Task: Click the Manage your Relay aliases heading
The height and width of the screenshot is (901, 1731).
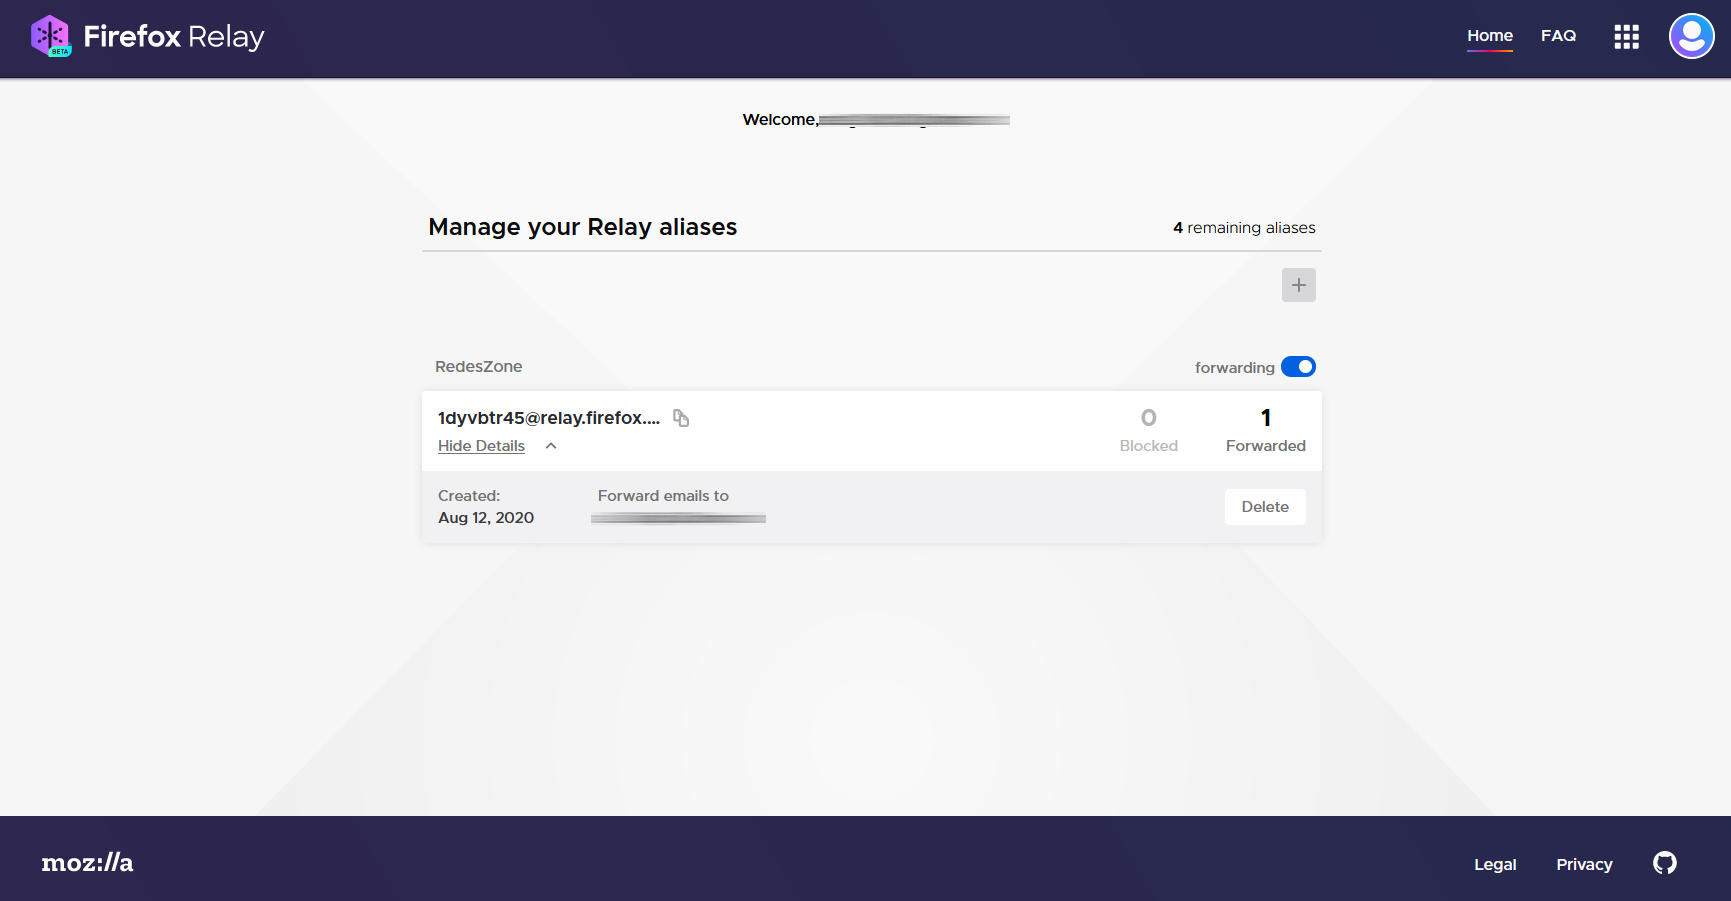Action: coord(583,227)
